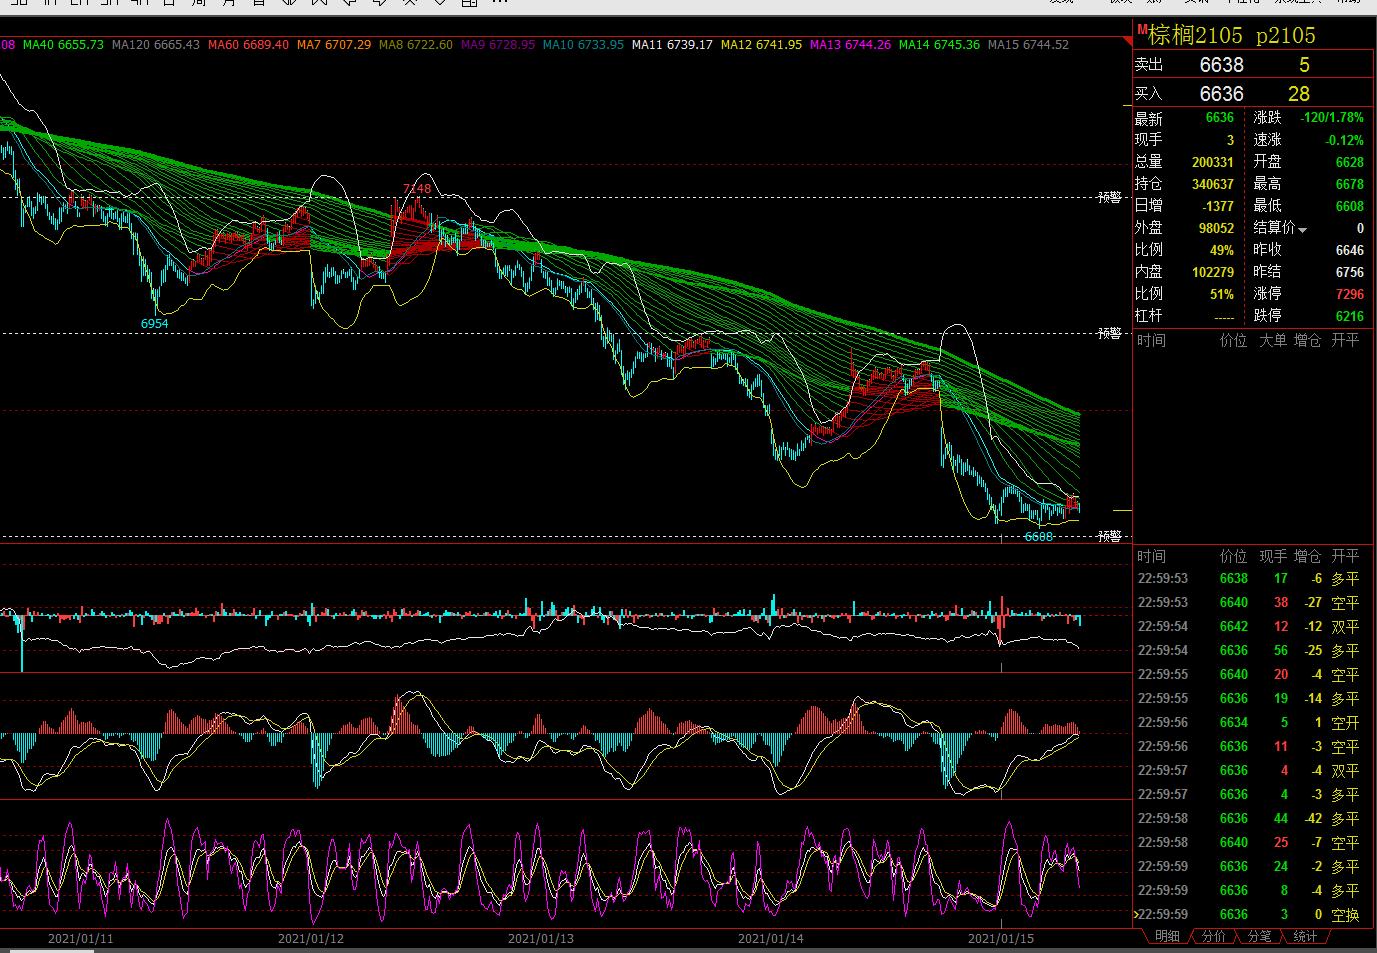1377x953 pixels.
Task: Click the 2021/01/12 date label
Action: click(311, 938)
